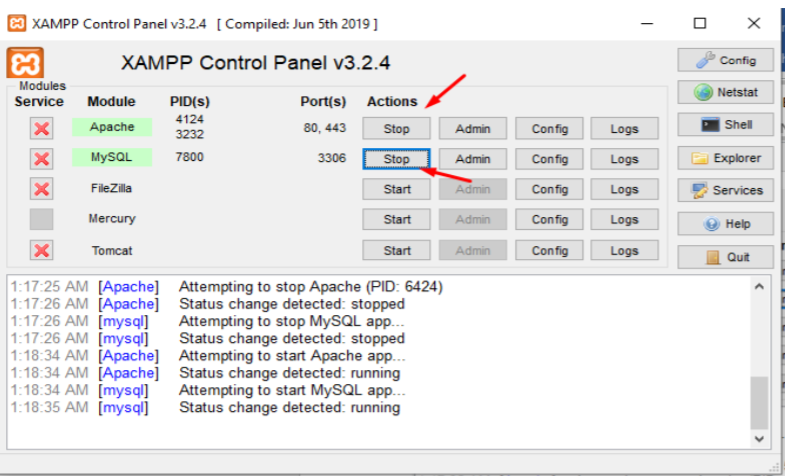The width and height of the screenshot is (785, 476).
Task: Open the Mercury Config menu
Action: 549,219
